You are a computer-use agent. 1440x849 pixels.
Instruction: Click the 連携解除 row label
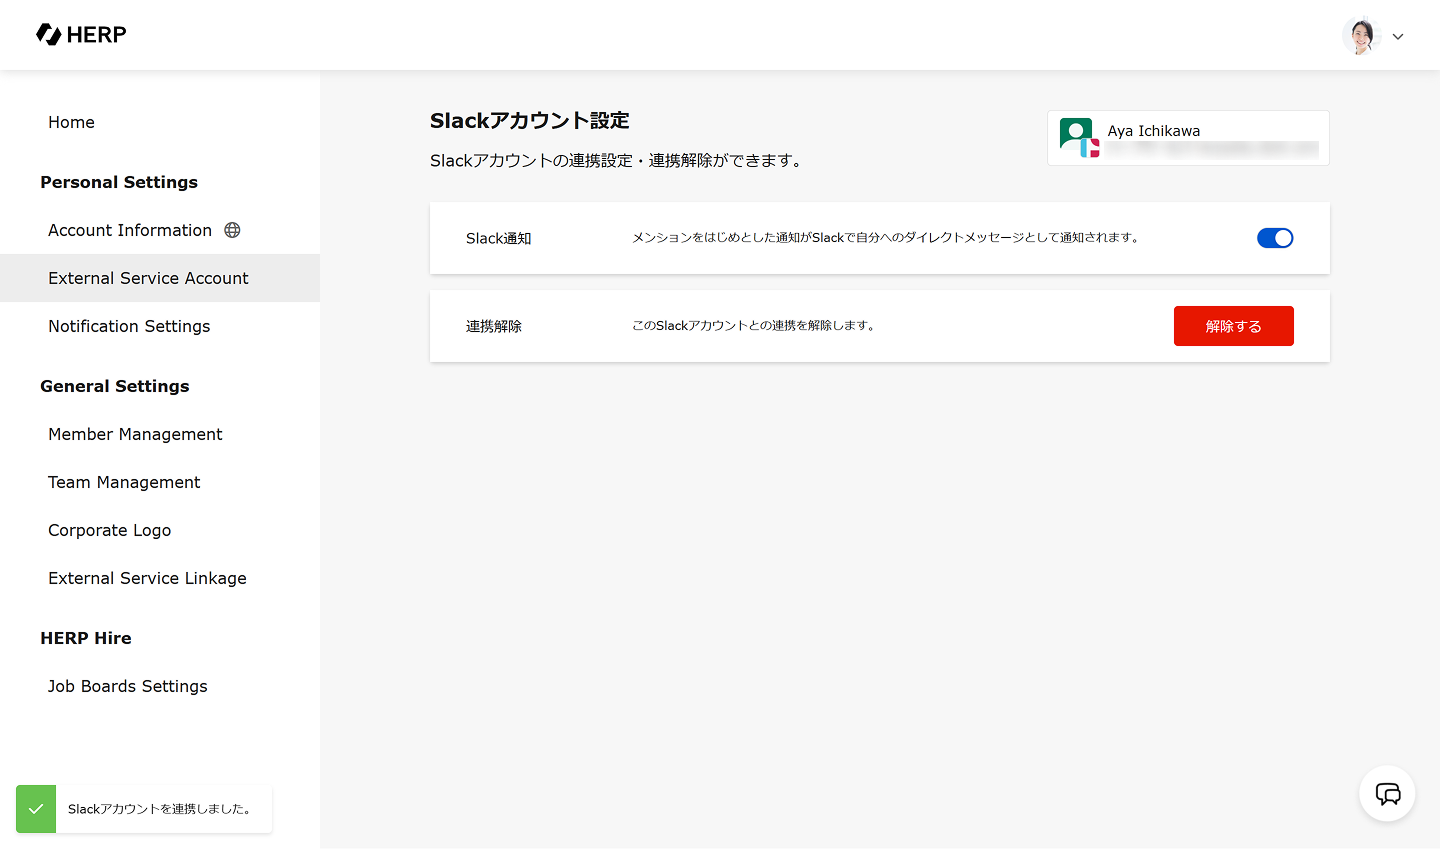pyautogui.click(x=494, y=326)
